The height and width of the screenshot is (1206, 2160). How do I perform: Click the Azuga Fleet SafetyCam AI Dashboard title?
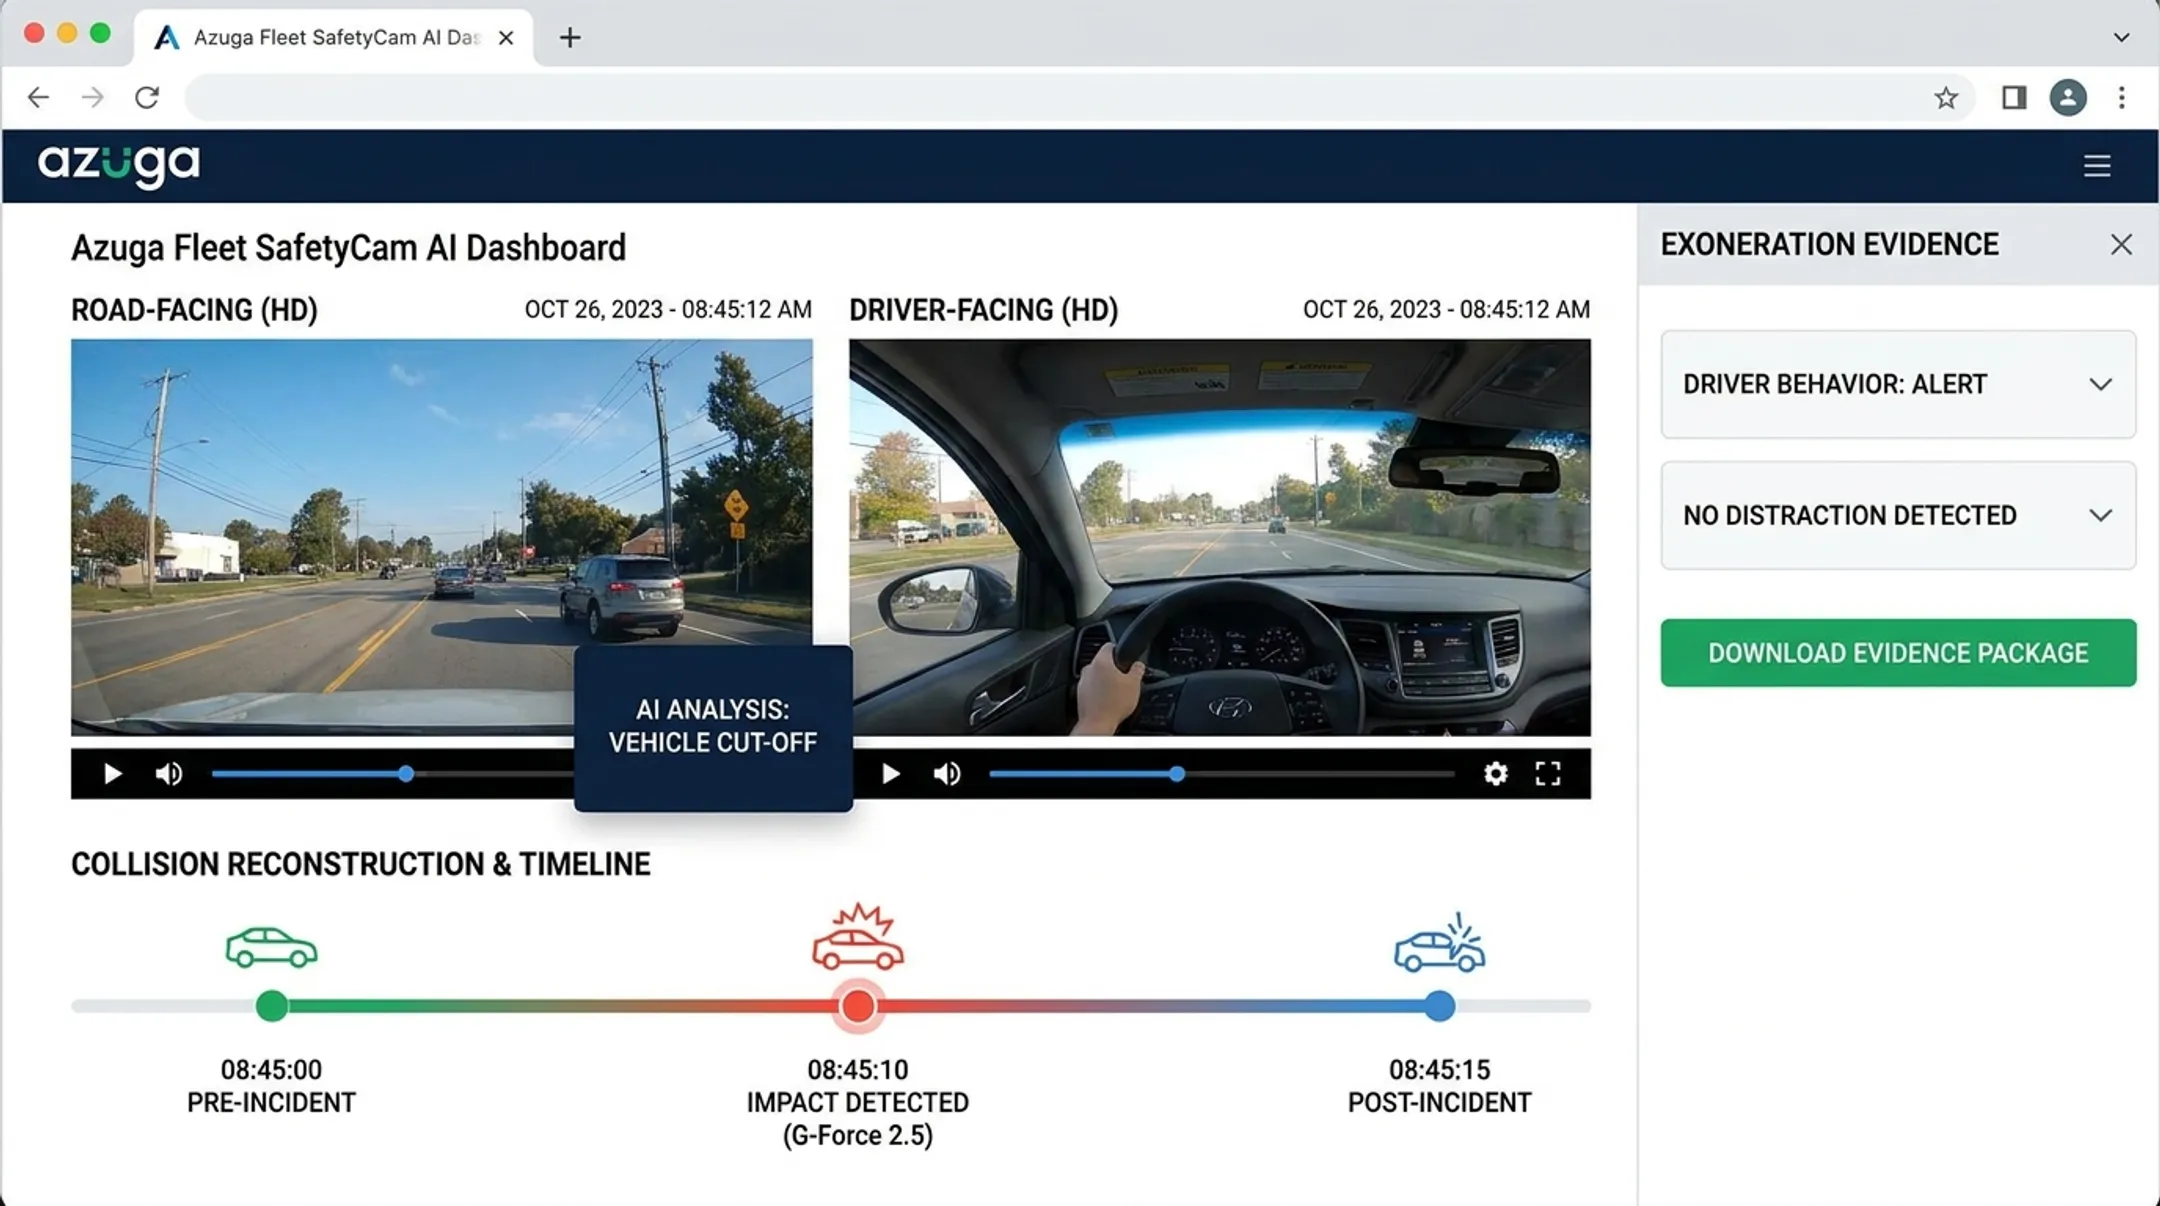pyautogui.click(x=348, y=248)
